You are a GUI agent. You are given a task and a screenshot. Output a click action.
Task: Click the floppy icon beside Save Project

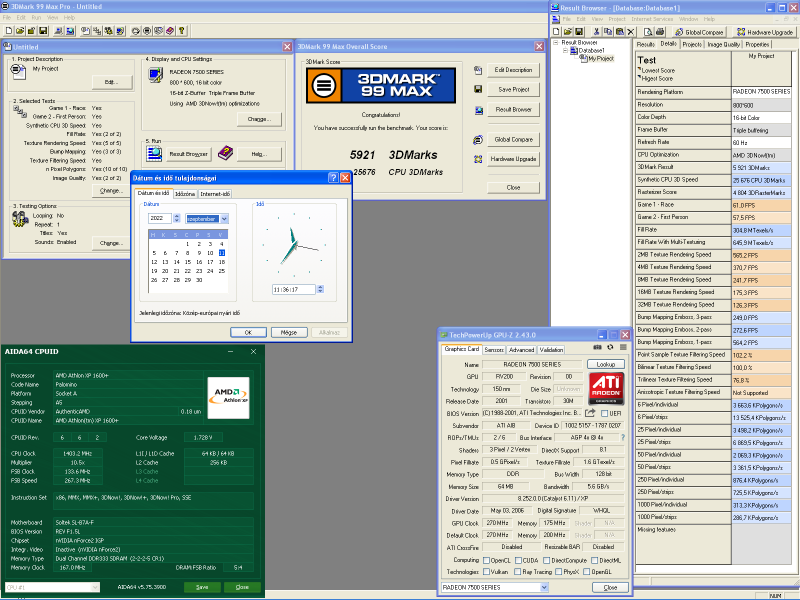pyautogui.click(x=478, y=89)
